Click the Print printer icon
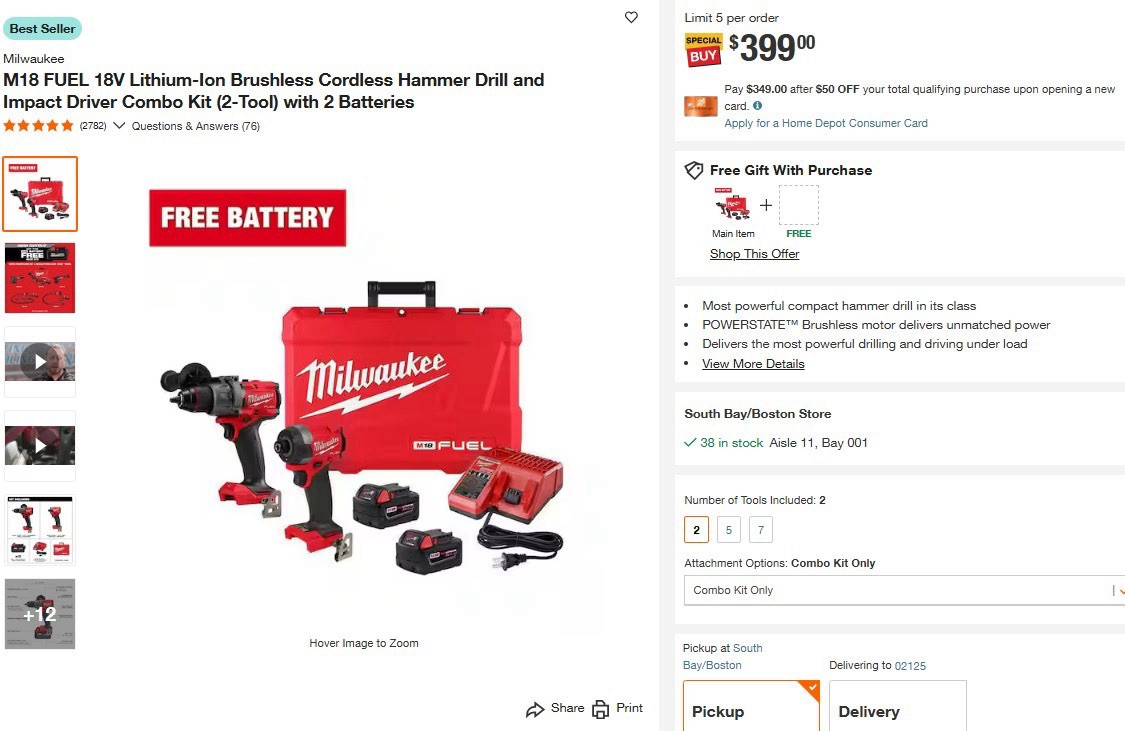Image resolution: width=1125 pixels, height=731 pixels. (x=601, y=709)
